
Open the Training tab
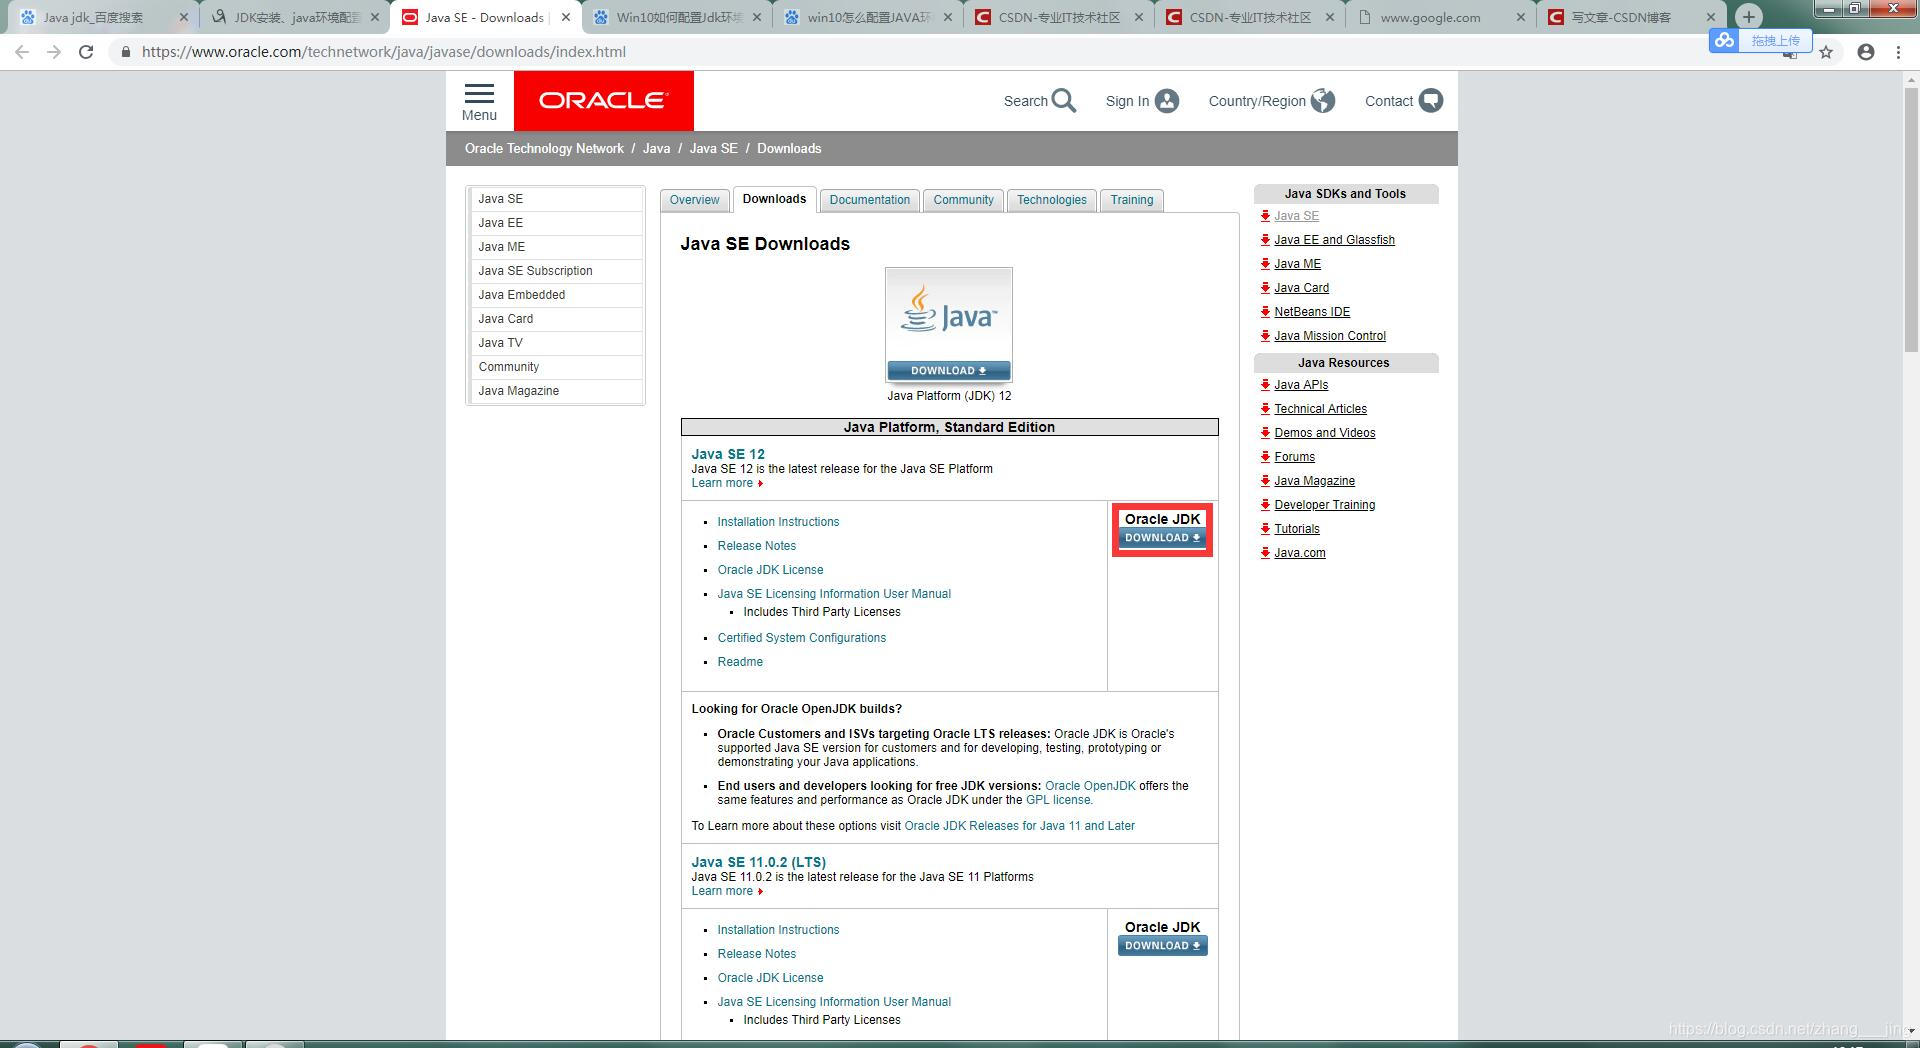click(1131, 200)
